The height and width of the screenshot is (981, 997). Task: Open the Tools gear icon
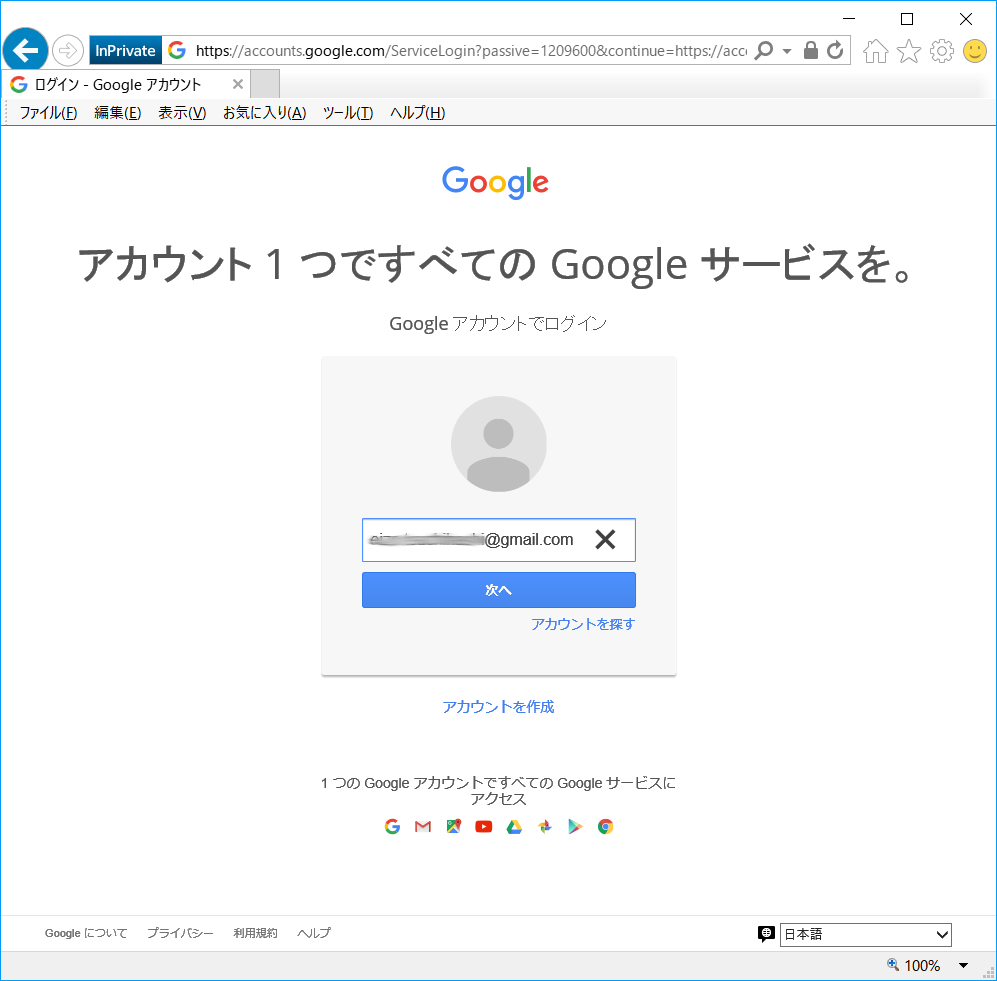pos(942,51)
